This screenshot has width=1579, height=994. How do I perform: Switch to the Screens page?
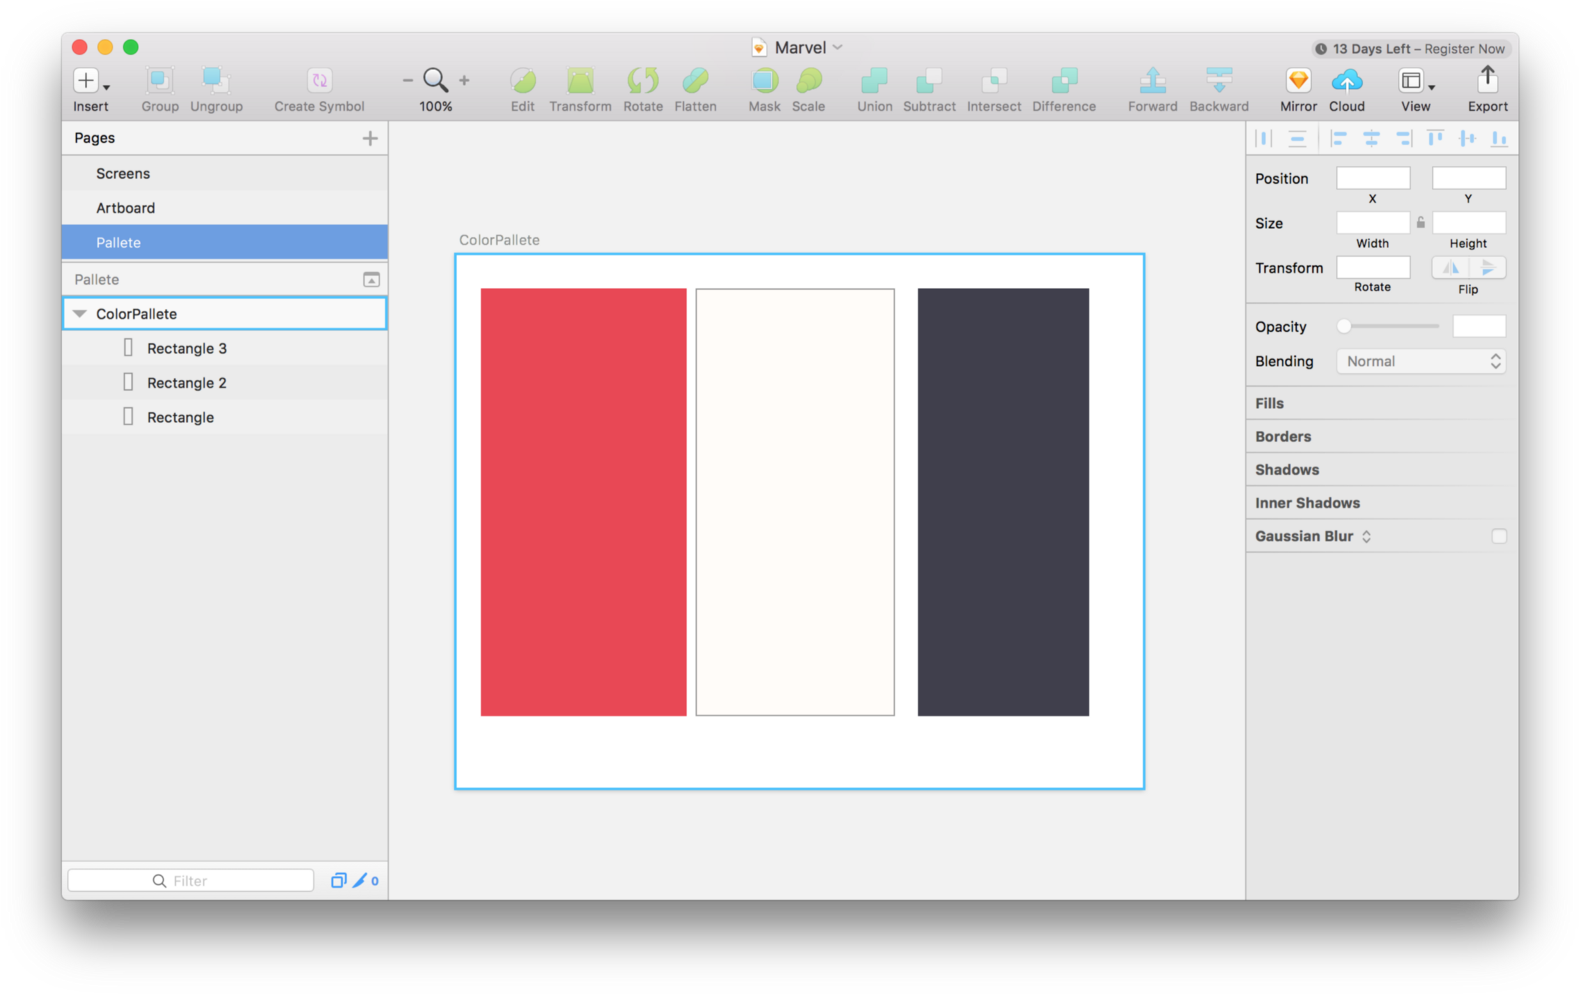(x=123, y=174)
